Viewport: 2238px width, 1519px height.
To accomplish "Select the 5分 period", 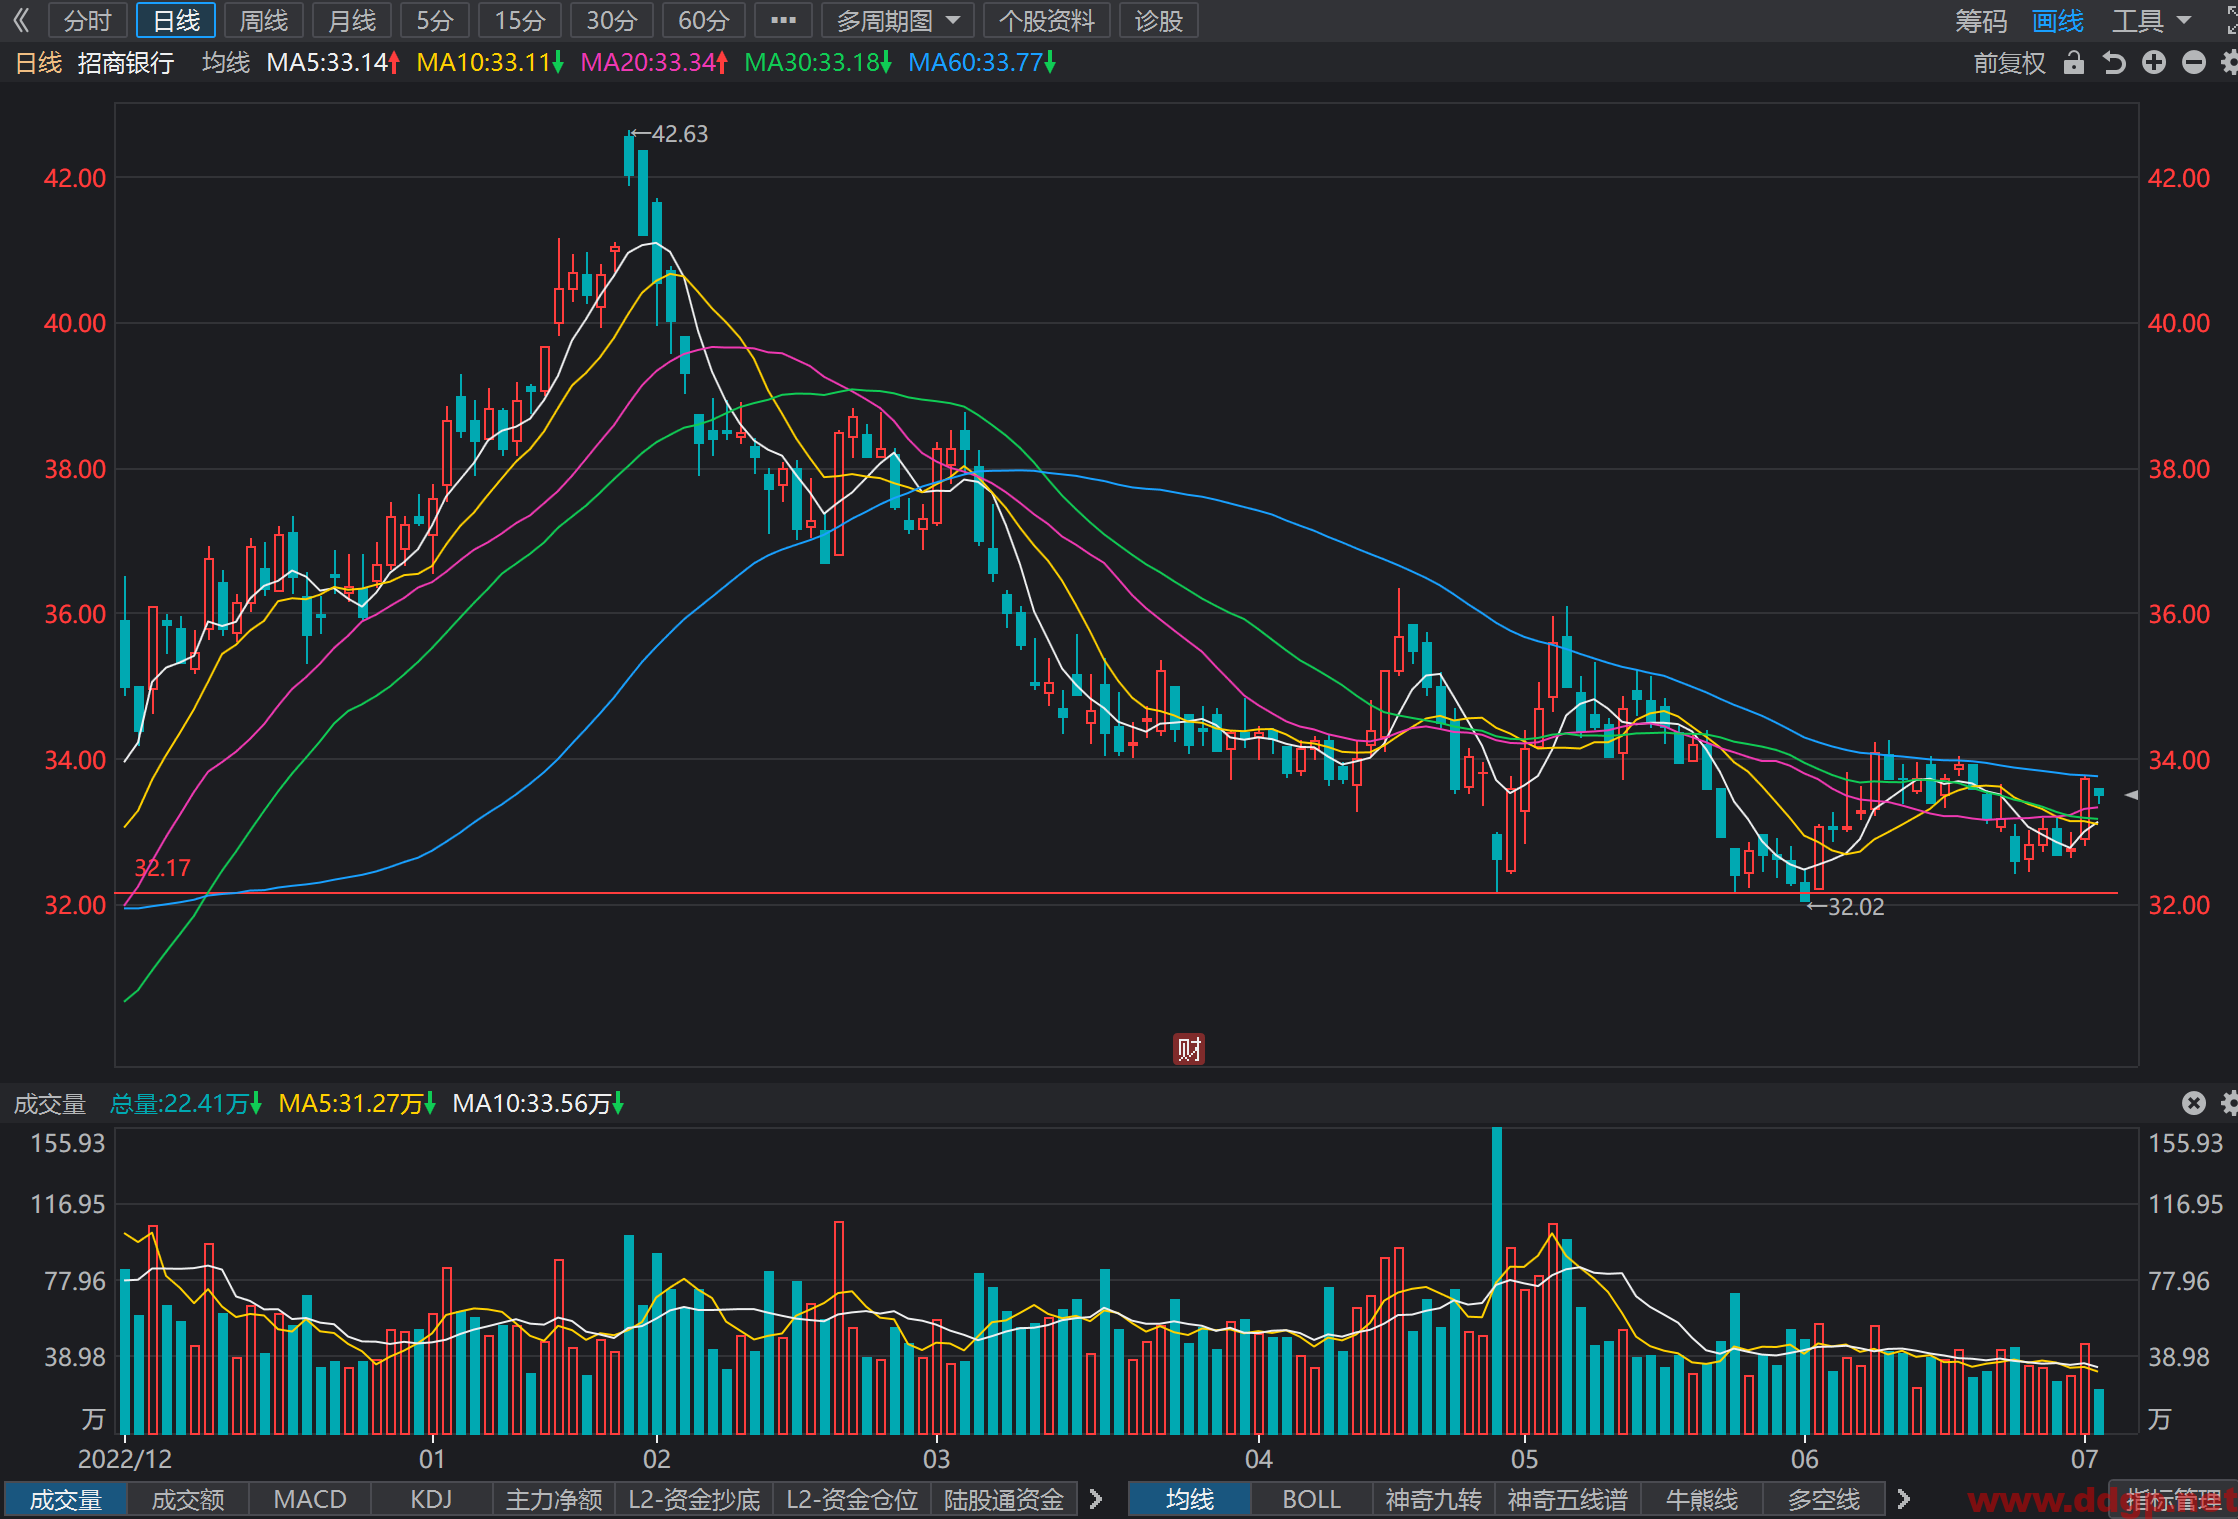I will (435, 20).
